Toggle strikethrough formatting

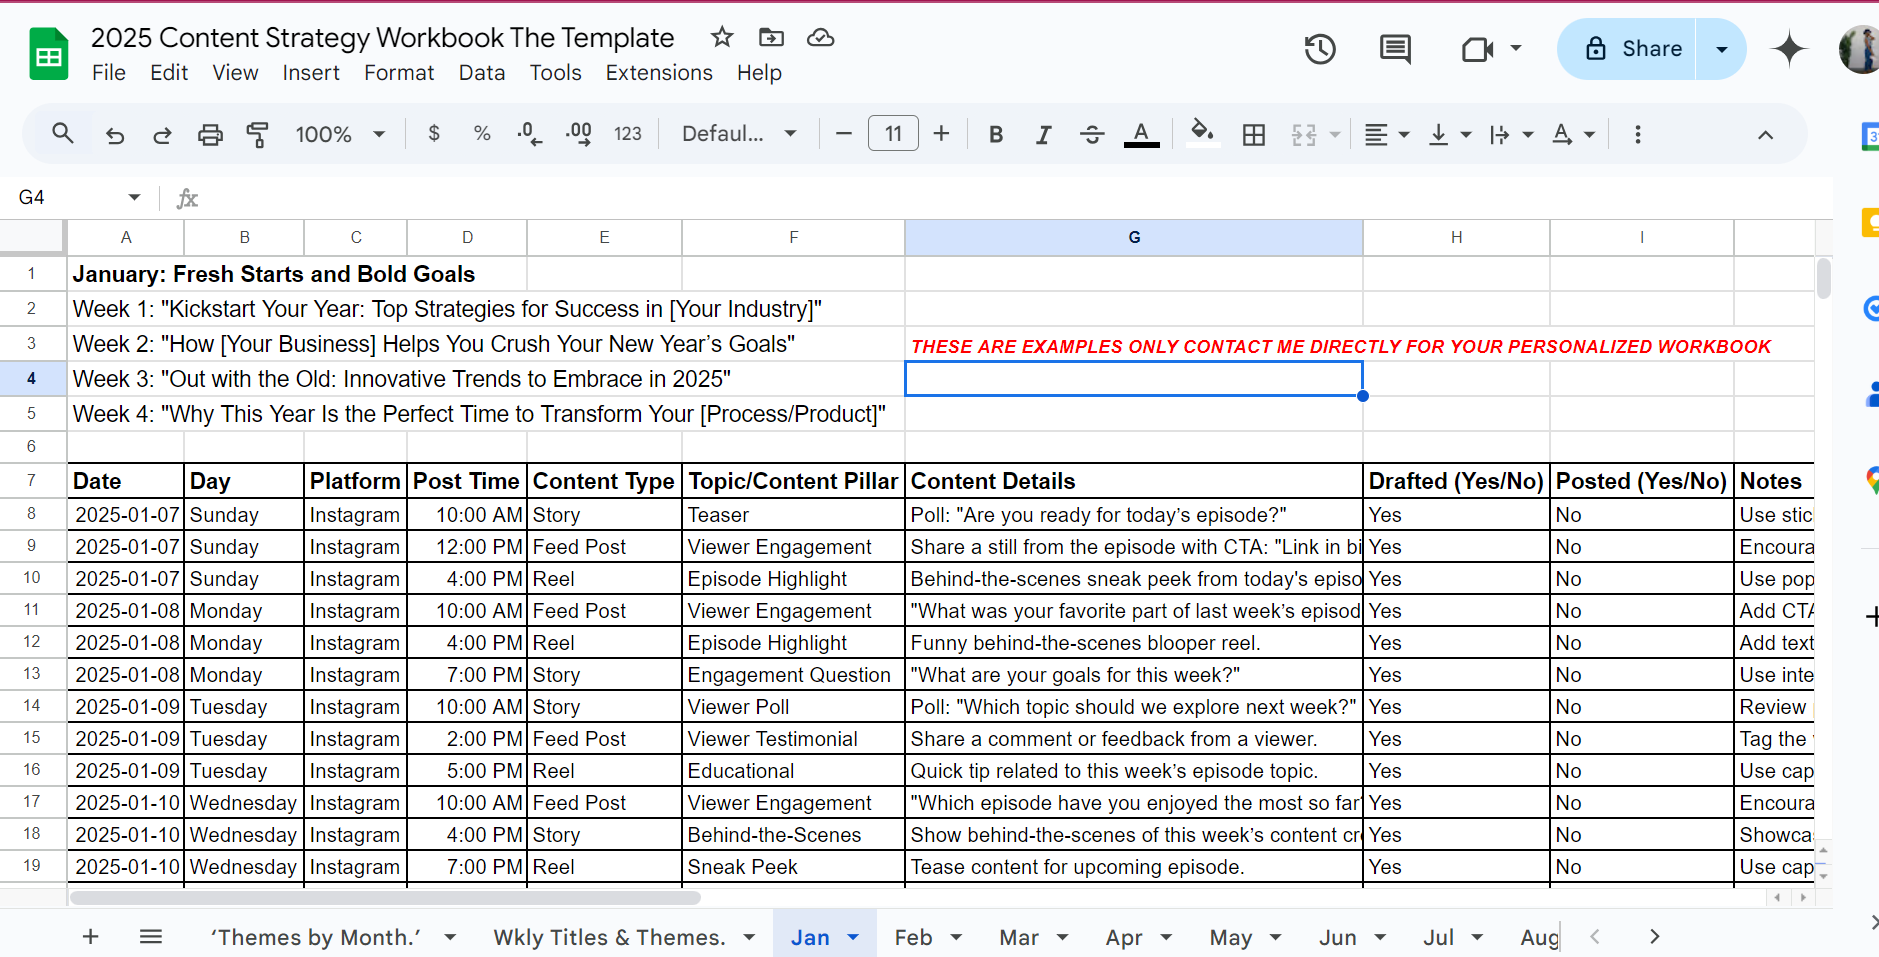pyautogui.click(x=1092, y=133)
